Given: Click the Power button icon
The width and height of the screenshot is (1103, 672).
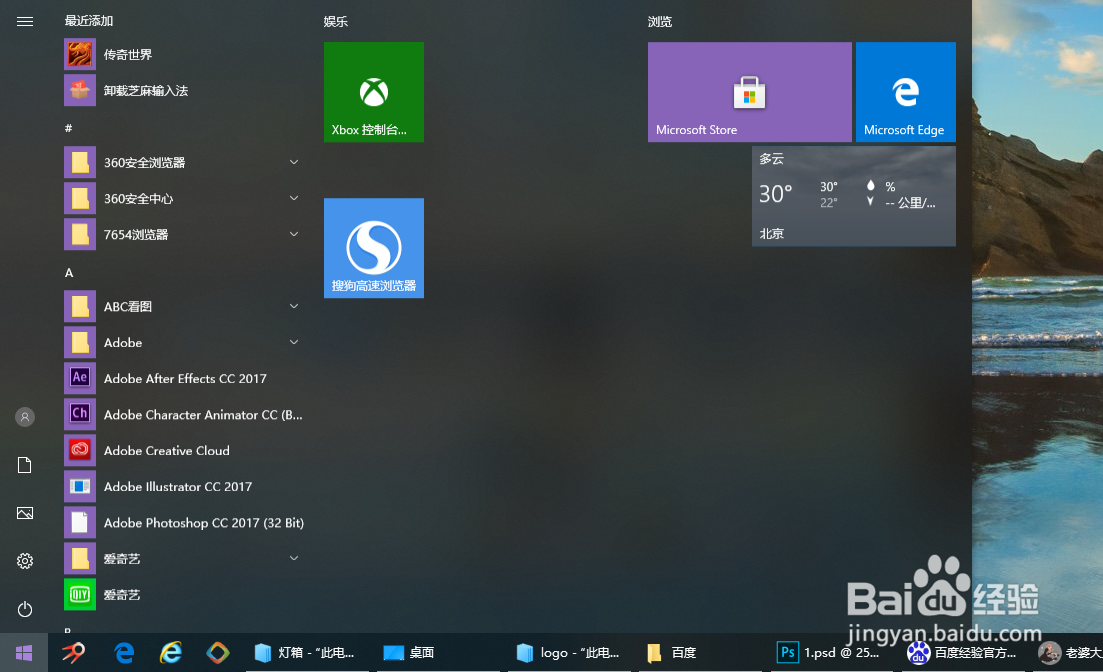Looking at the screenshot, I should [x=25, y=609].
